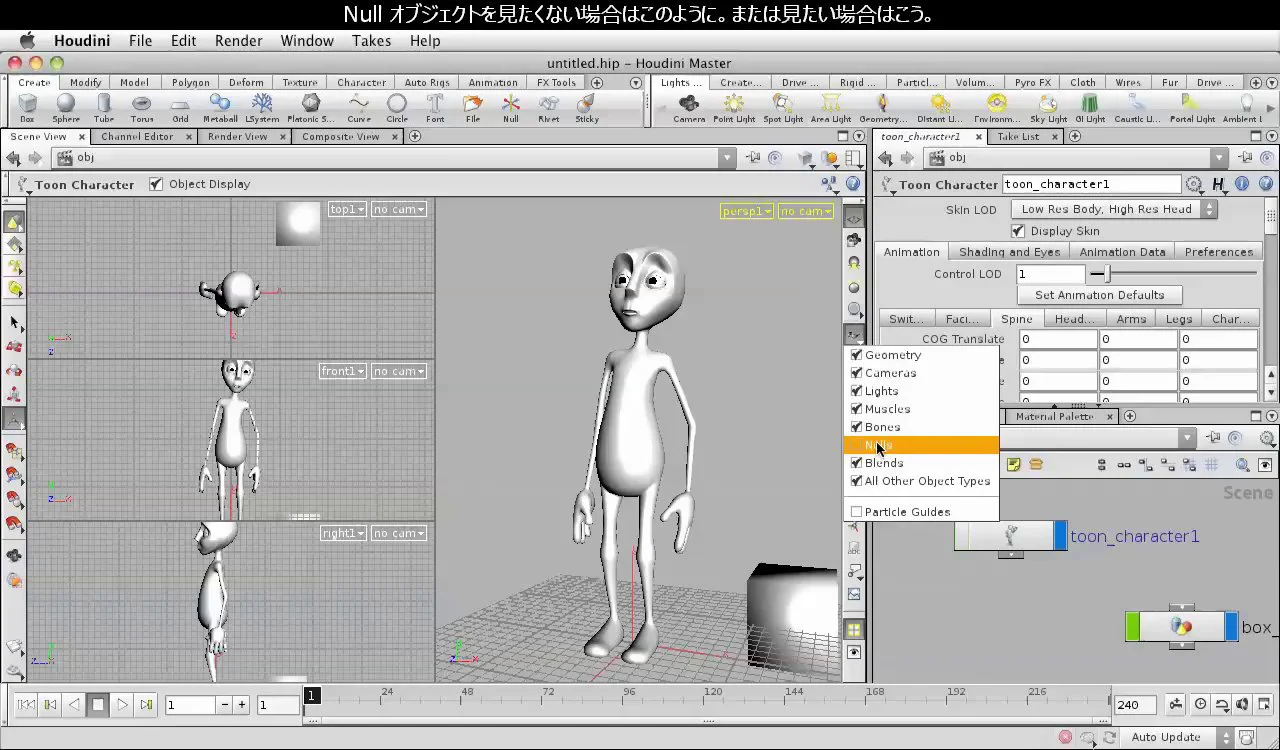Open the File menu
This screenshot has width=1280, height=750.
(x=140, y=41)
